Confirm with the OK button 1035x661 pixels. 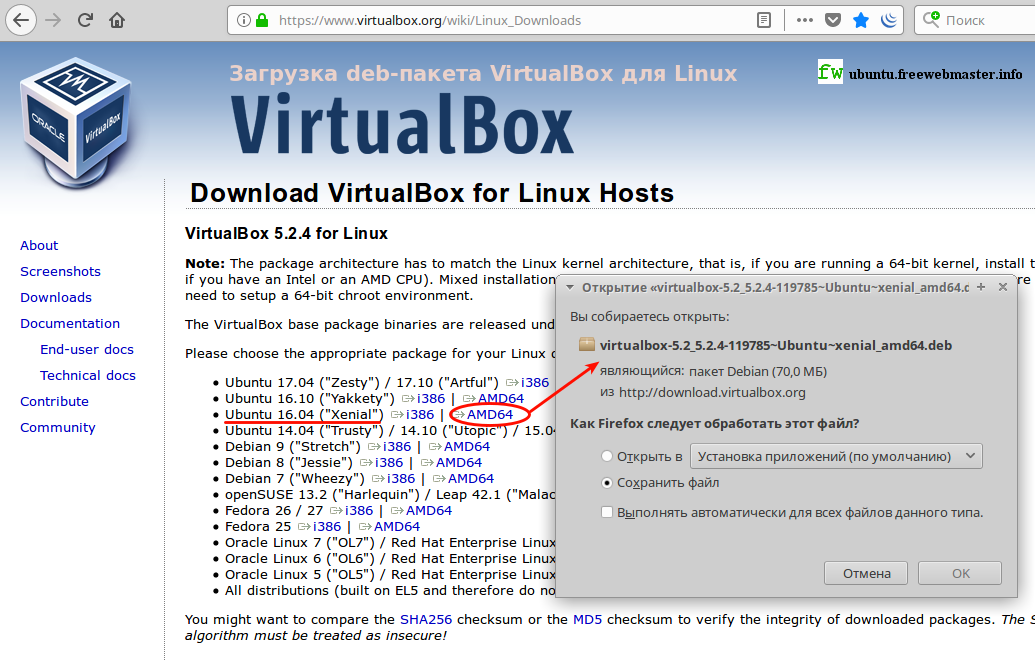960,573
